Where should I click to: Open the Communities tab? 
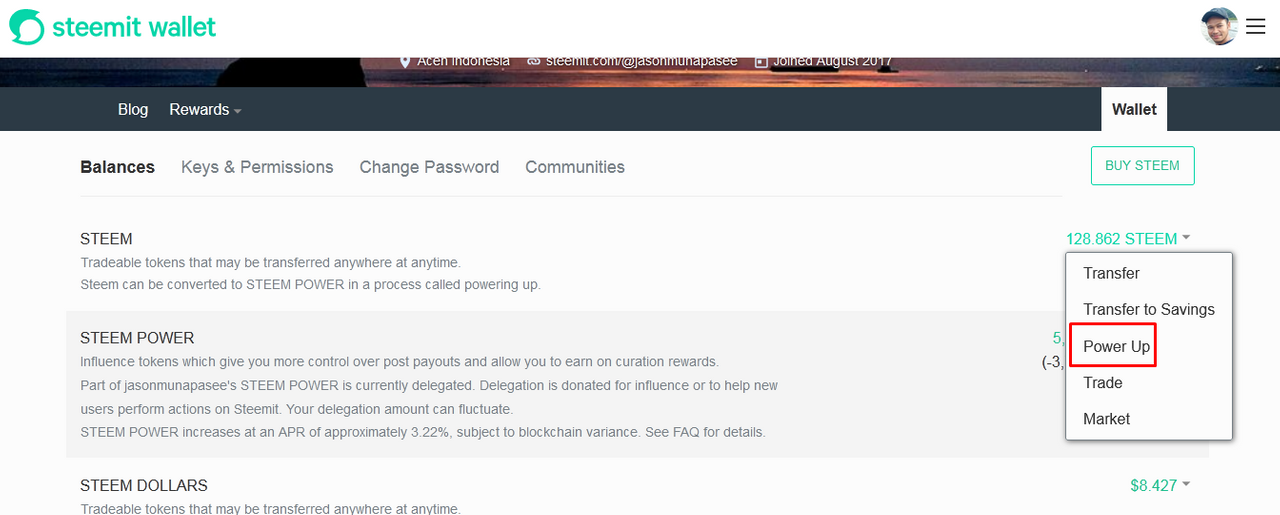575,167
